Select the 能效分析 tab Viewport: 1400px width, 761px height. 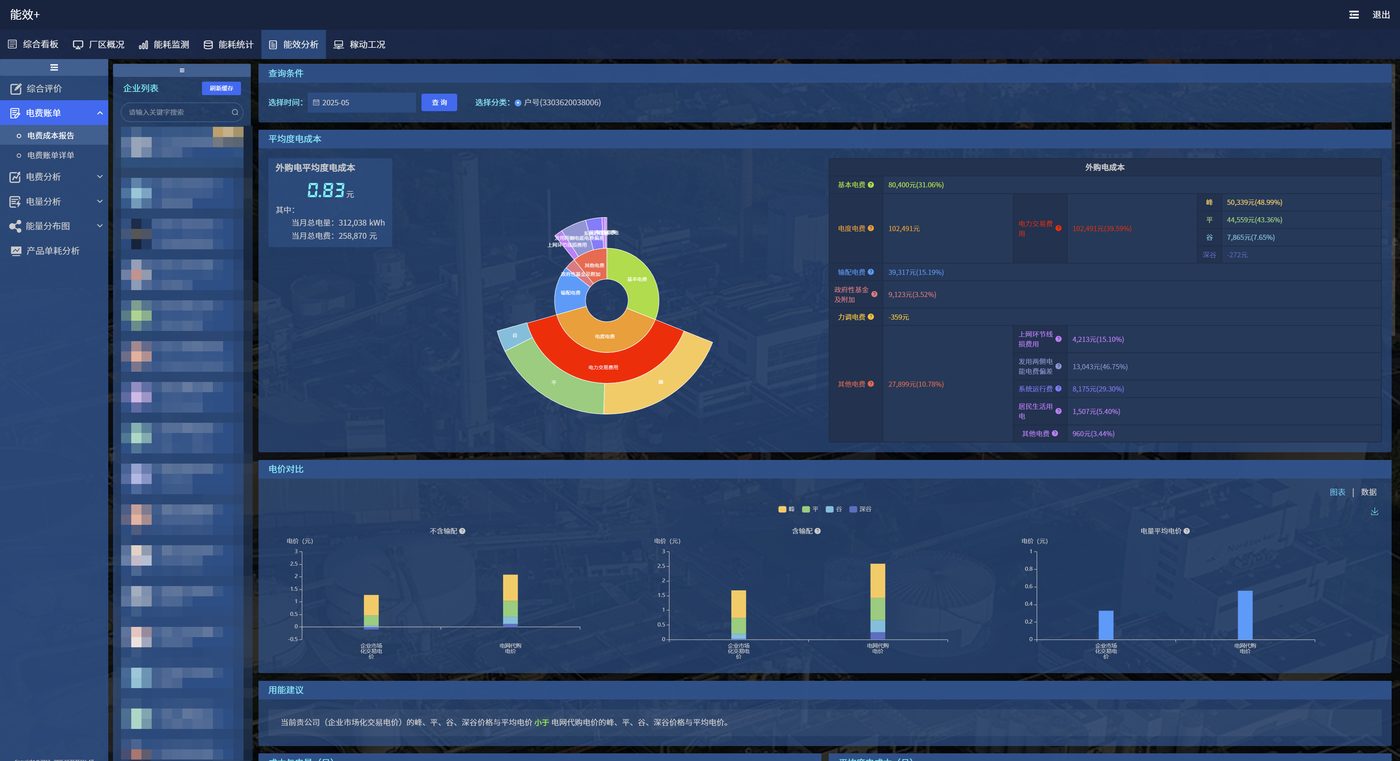click(x=293, y=45)
